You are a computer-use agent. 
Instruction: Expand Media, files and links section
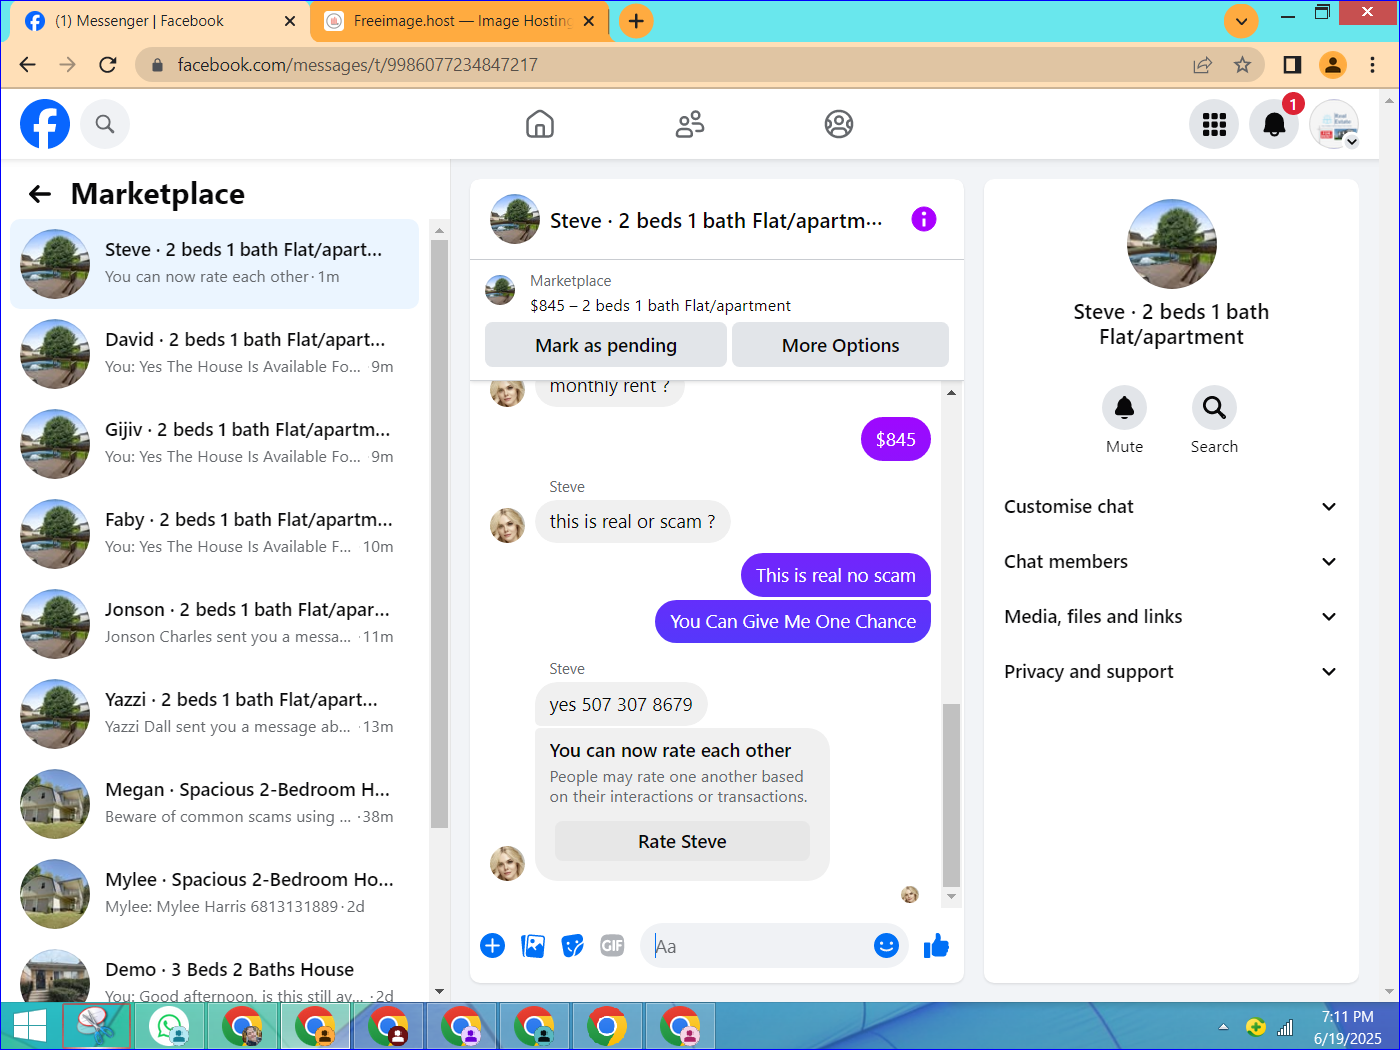pyautogui.click(x=1171, y=617)
